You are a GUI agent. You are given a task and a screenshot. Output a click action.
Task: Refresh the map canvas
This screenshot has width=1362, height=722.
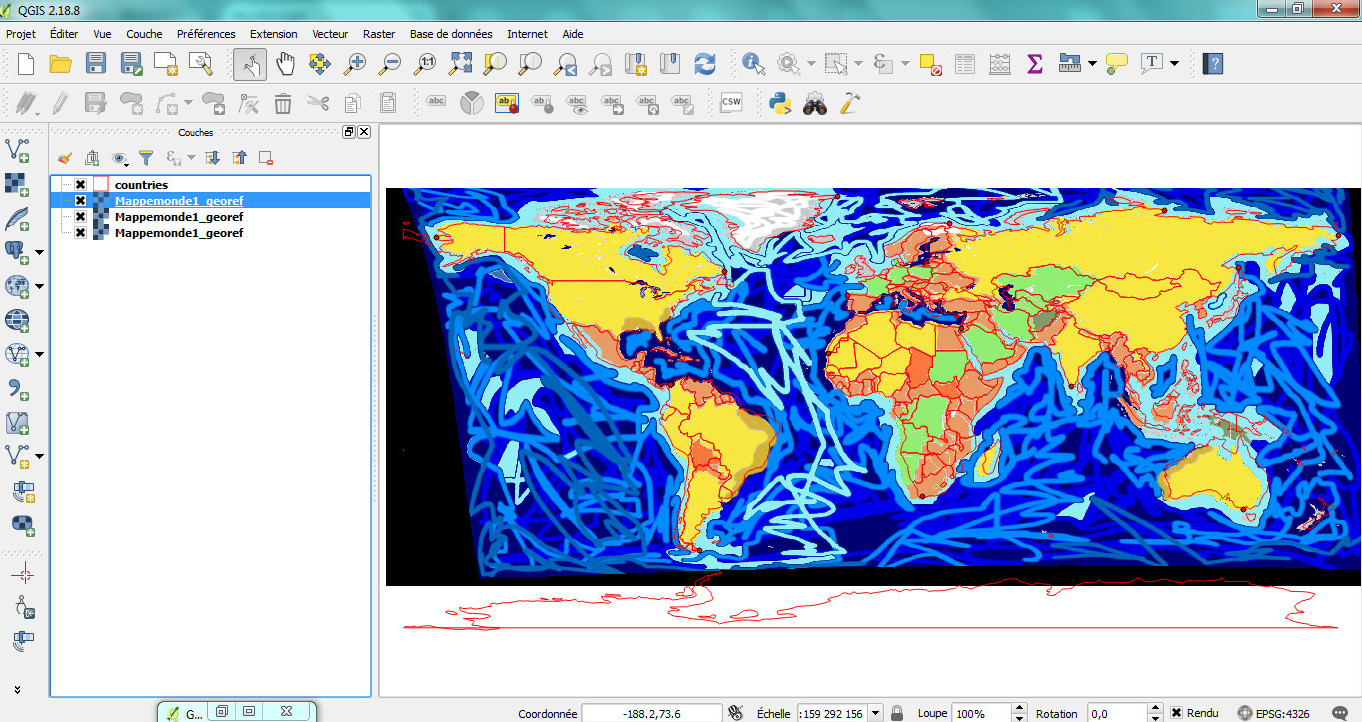(705, 64)
